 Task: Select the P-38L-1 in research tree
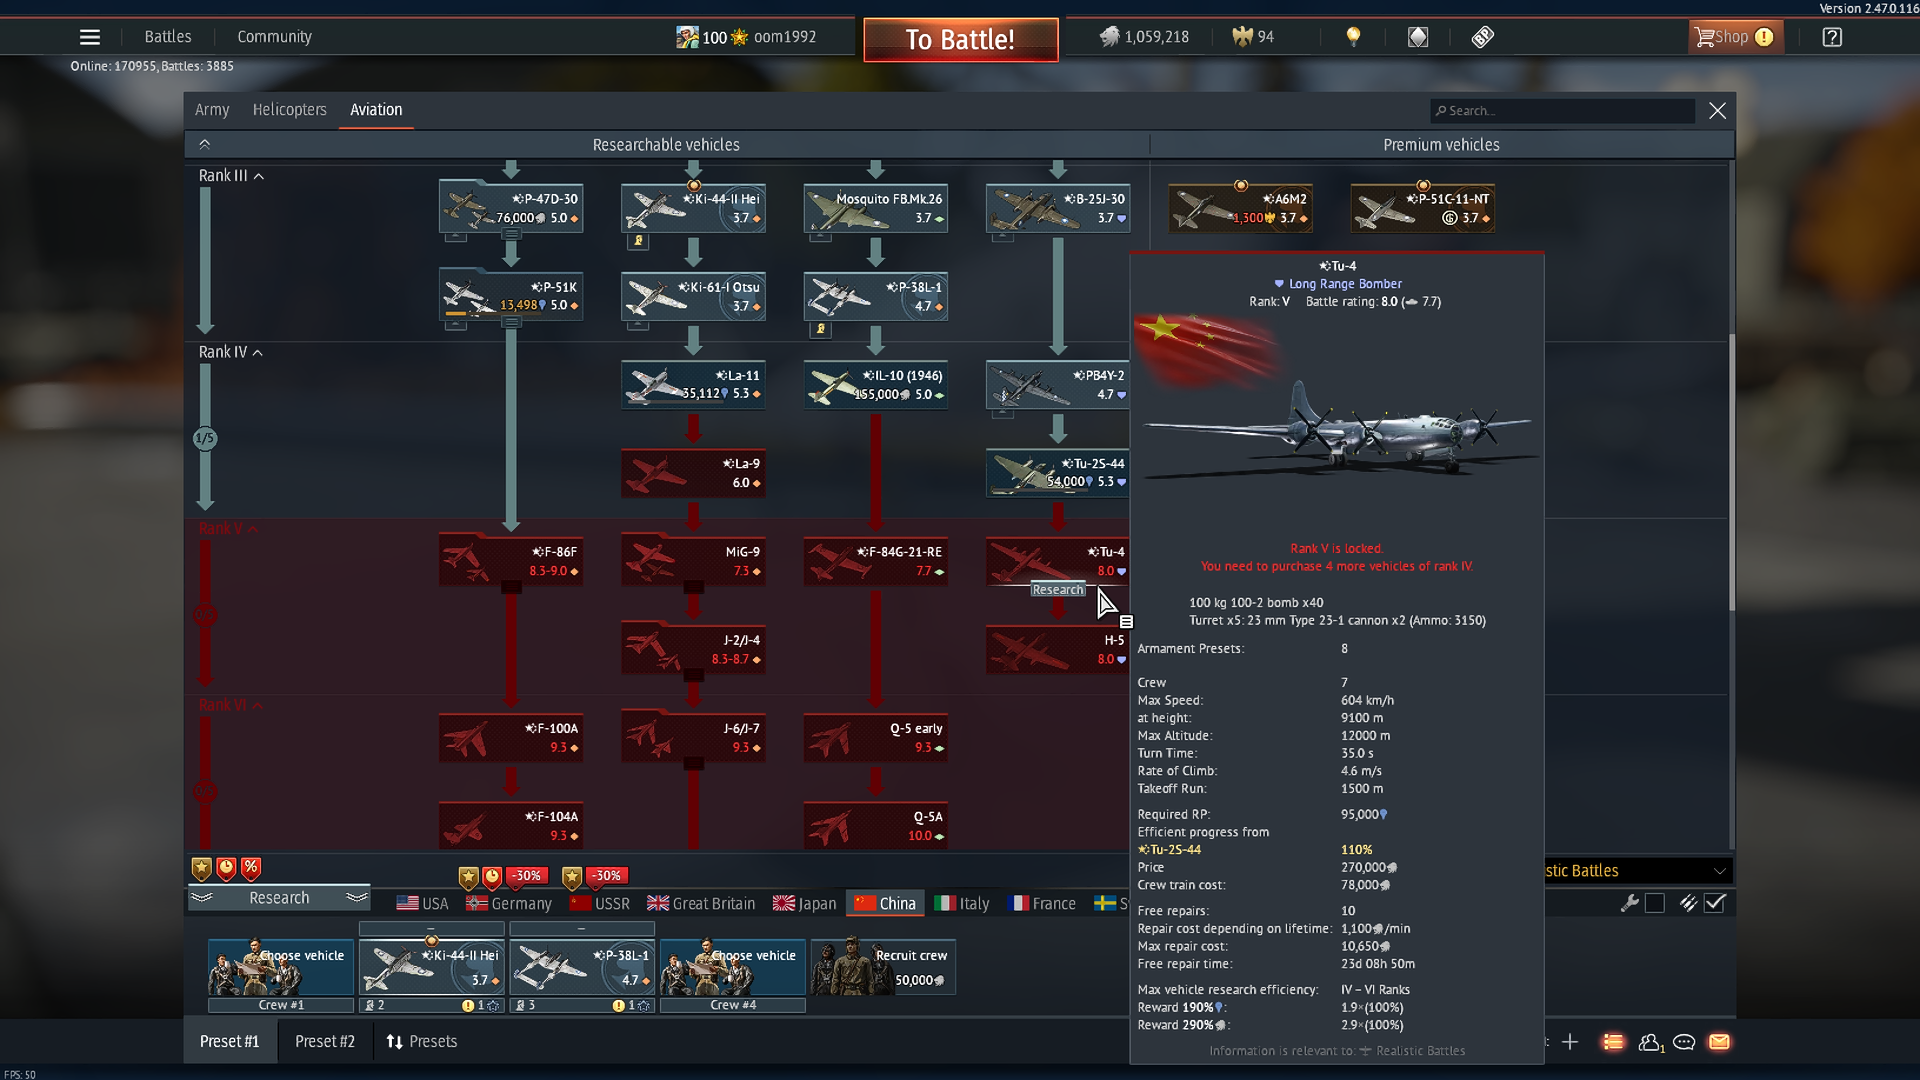click(876, 296)
